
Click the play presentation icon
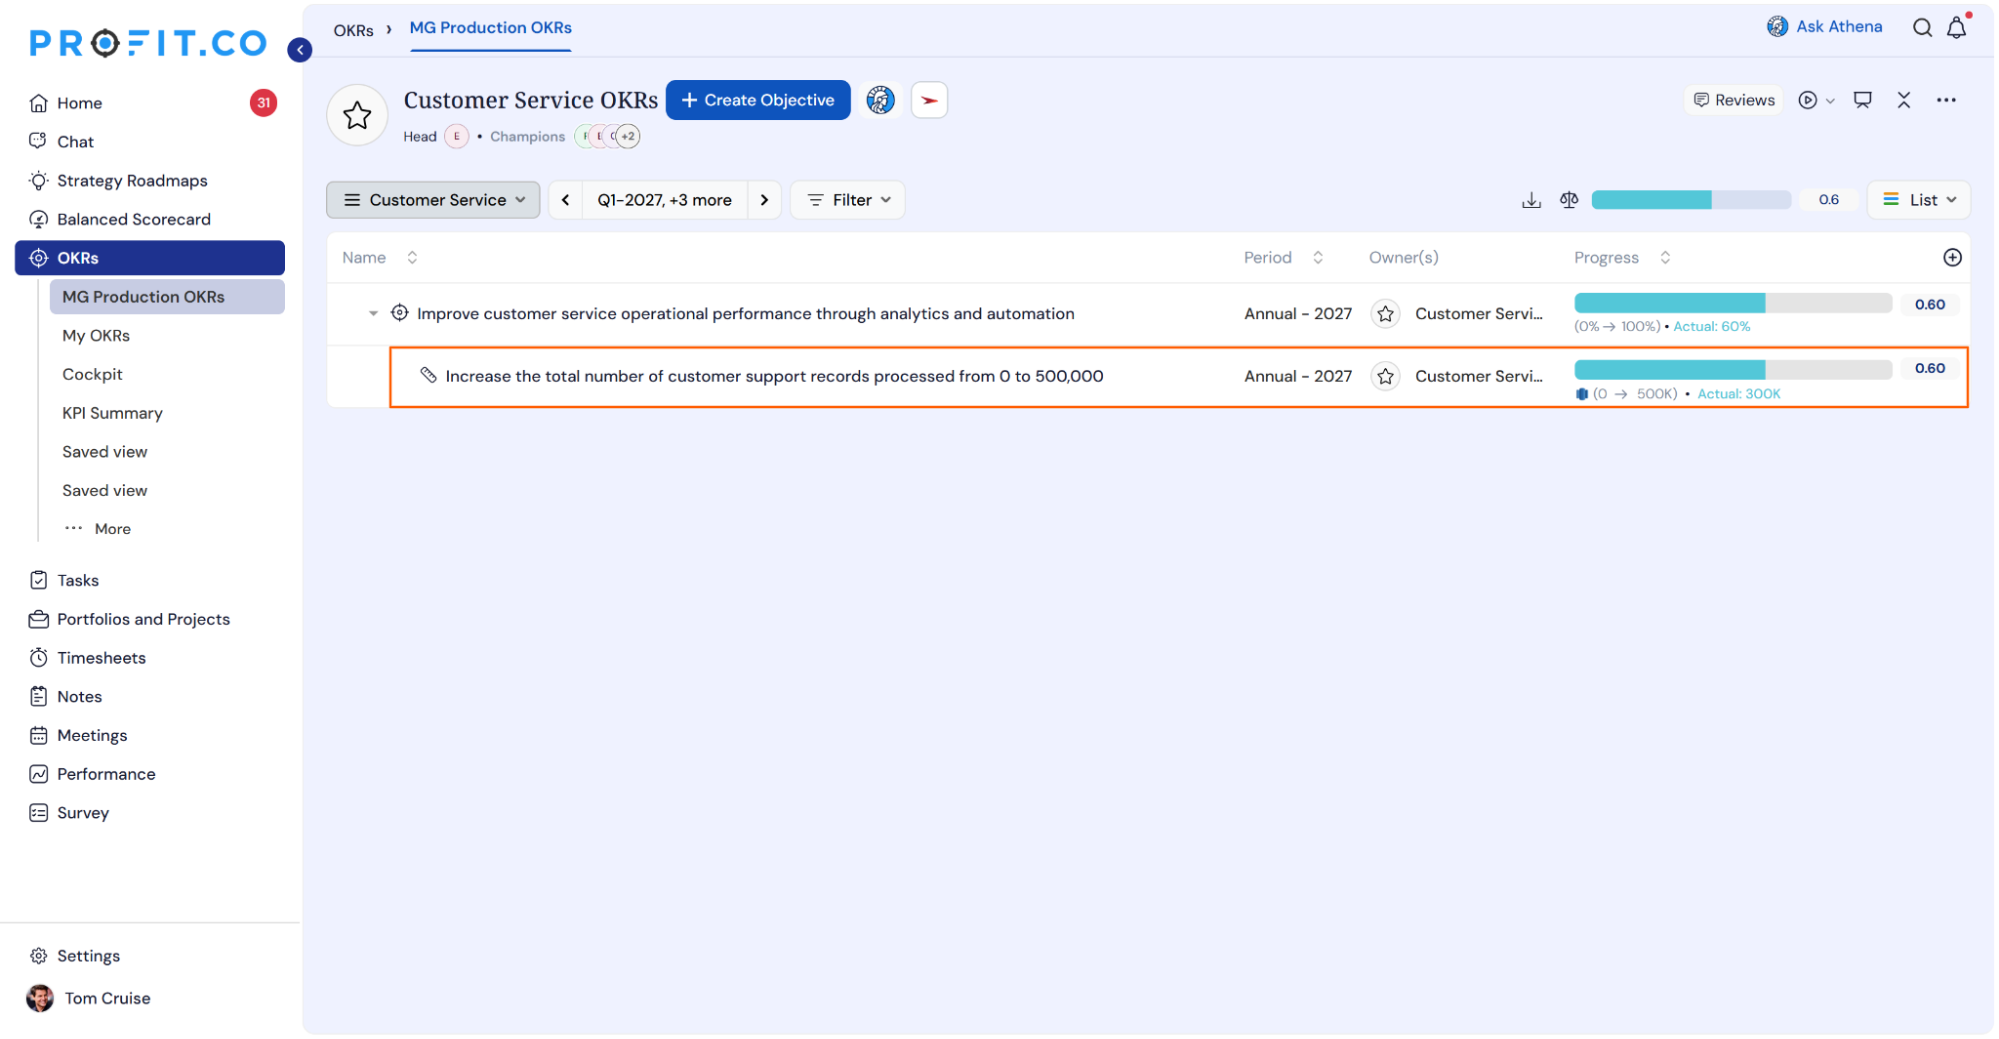[1807, 100]
